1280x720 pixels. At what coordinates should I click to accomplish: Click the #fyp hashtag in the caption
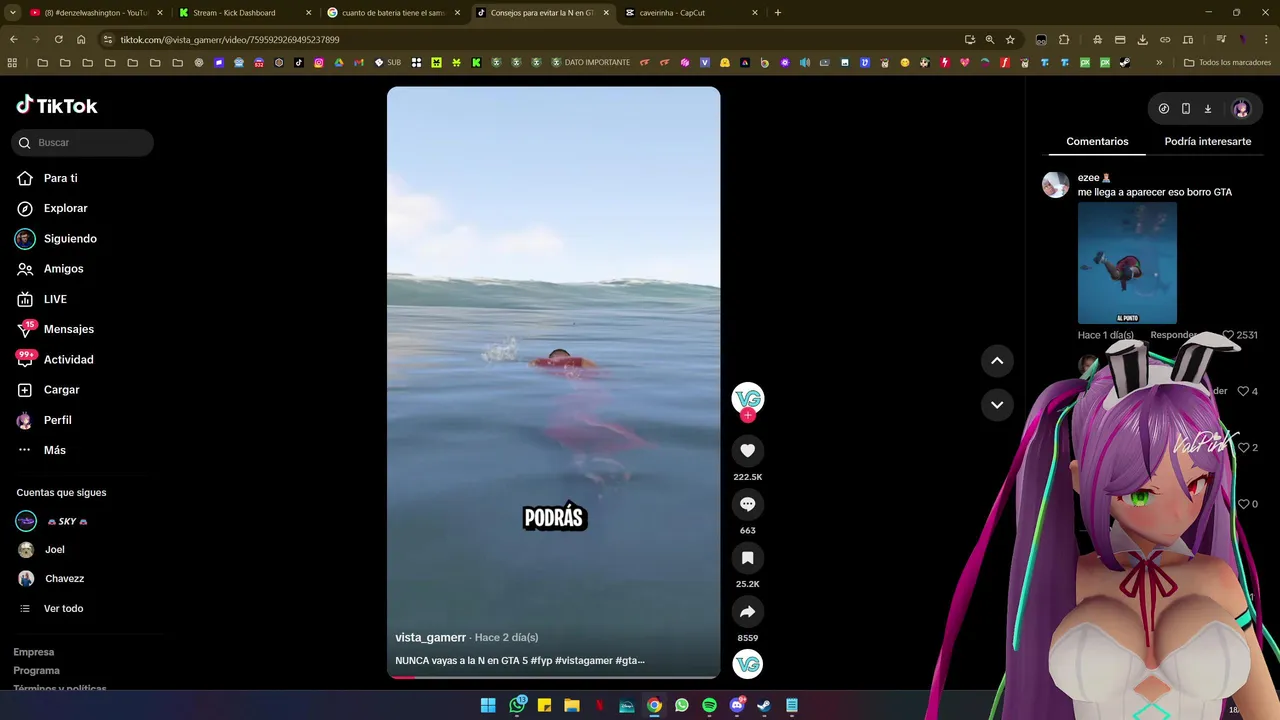(541, 660)
